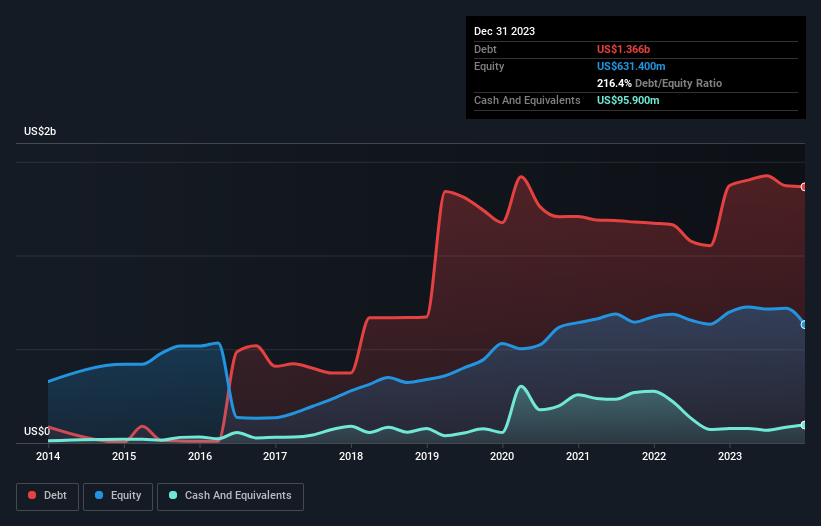Click the 2017 x-axis label

pyautogui.click(x=275, y=456)
